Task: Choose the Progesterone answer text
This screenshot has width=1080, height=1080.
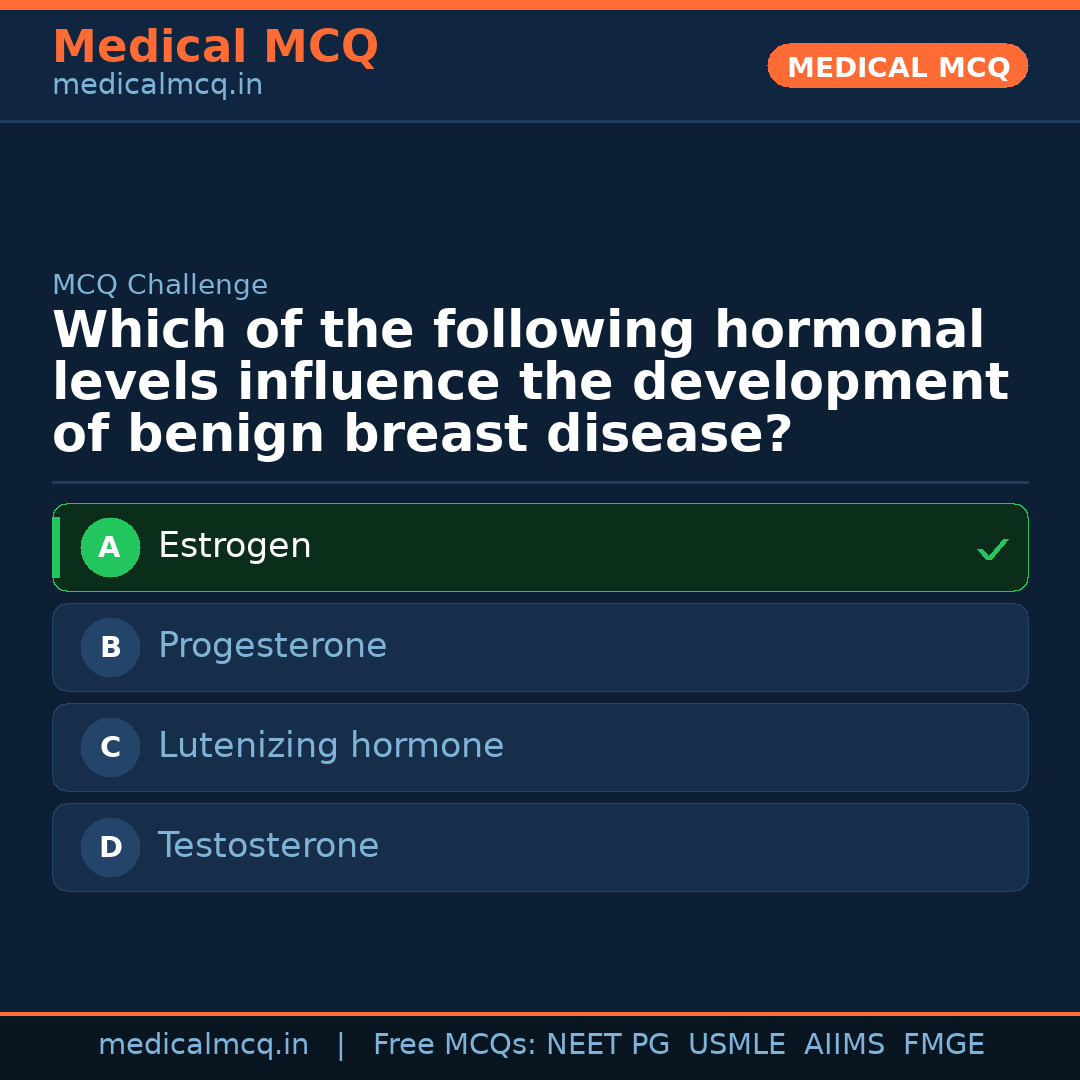Action: pyautogui.click(x=272, y=647)
